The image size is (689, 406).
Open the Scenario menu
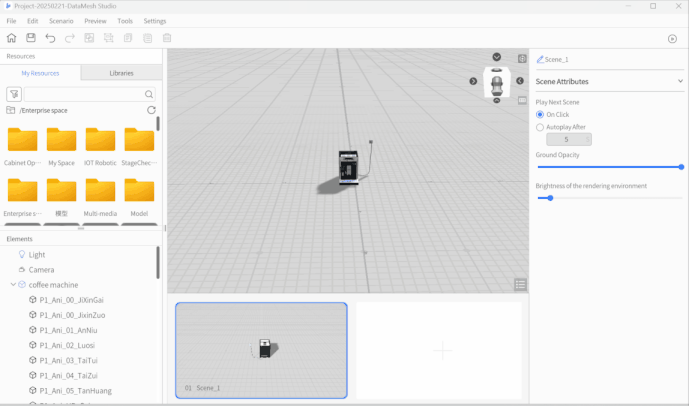(x=61, y=21)
